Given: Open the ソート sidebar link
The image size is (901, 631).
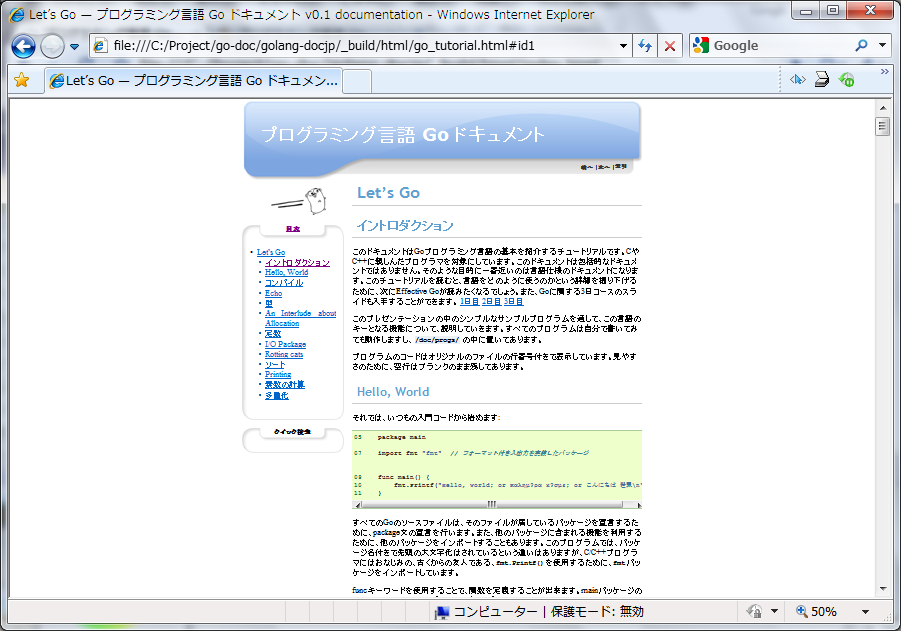Looking at the screenshot, I should tap(275, 364).
